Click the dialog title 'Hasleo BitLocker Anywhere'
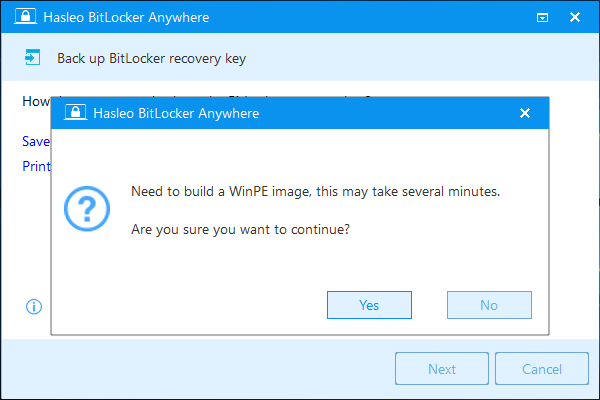This screenshot has width=600, height=400. [176, 113]
